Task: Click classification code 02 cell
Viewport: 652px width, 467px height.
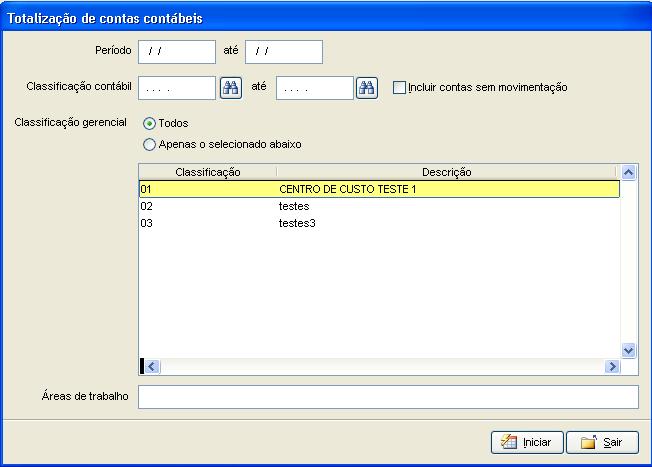Action: tap(207, 206)
